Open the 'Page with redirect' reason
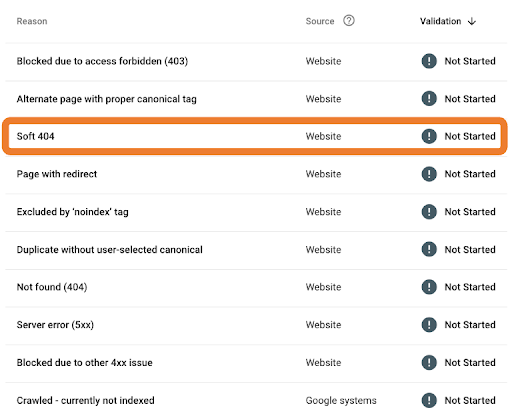512x416 pixels. [x=57, y=174]
